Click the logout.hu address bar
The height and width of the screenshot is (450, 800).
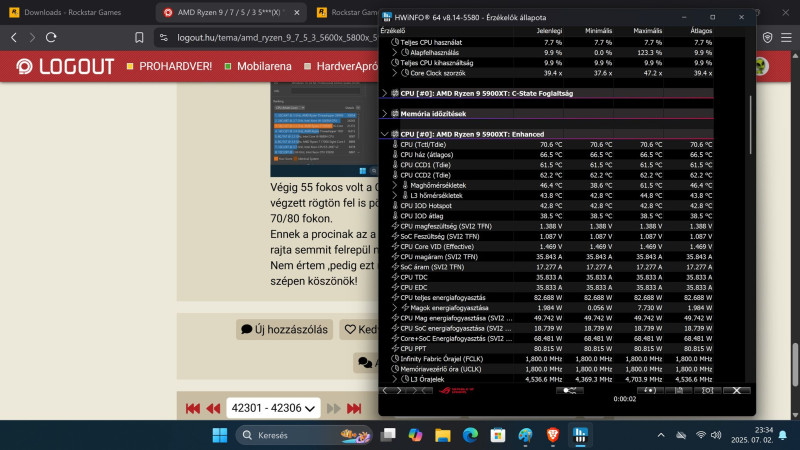(x=276, y=37)
